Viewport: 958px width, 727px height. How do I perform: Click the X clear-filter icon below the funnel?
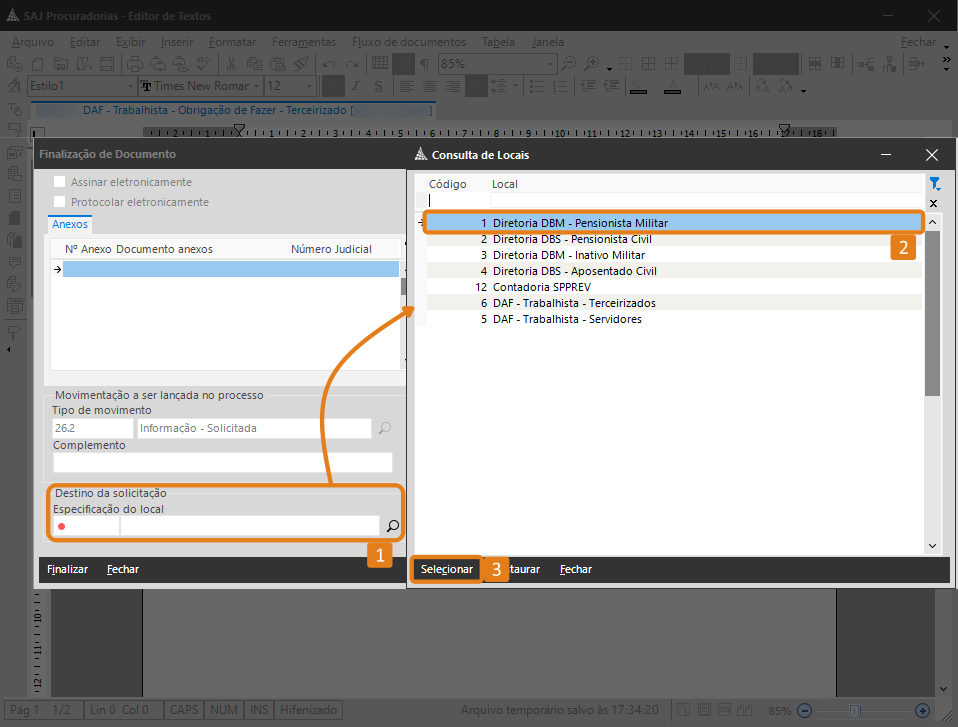point(934,203)
